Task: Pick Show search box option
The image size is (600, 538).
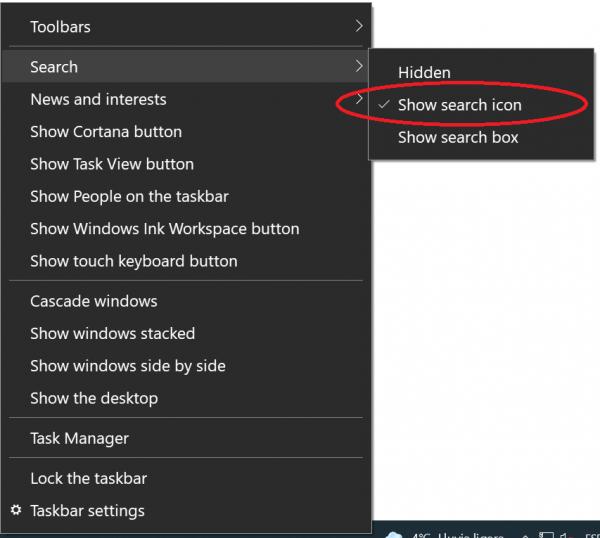Action: click(x=481, y=137)
